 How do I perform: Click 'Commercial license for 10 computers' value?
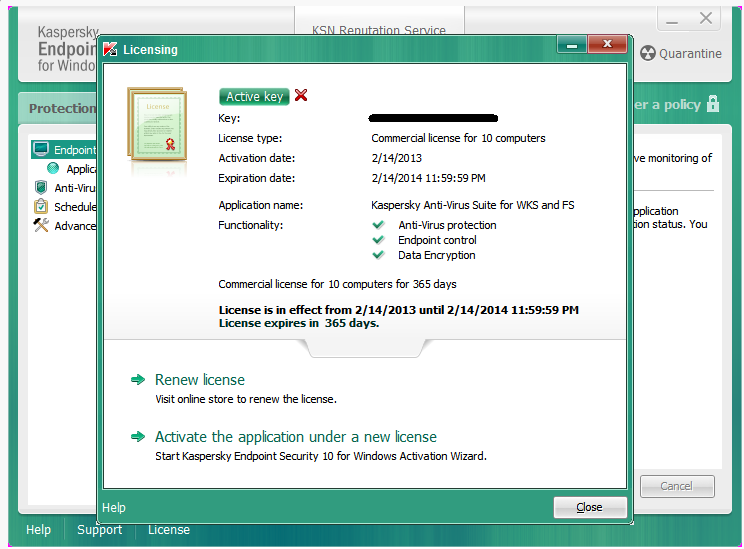[x=458, y=138]
